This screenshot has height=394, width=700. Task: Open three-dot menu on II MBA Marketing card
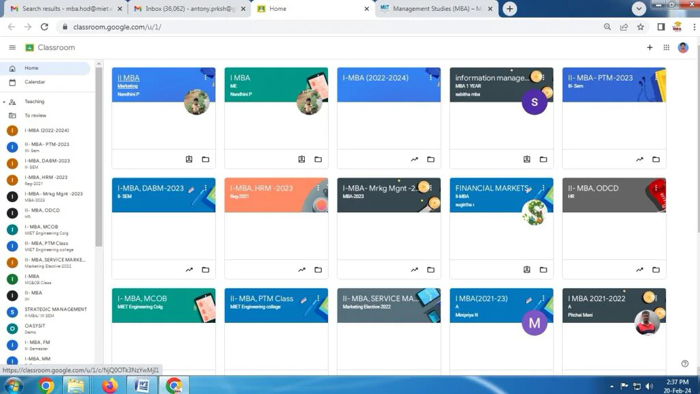205,77
